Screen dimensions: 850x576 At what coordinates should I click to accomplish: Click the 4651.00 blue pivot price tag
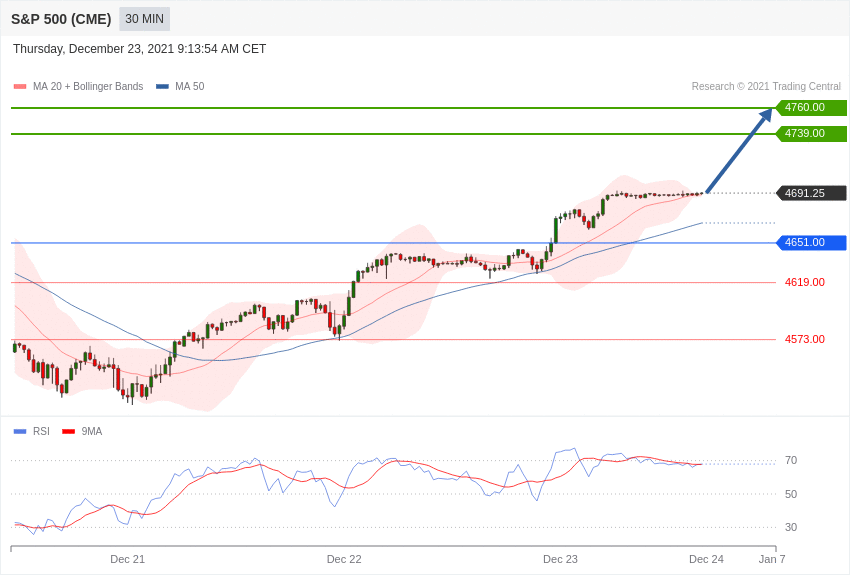point(811,243)
